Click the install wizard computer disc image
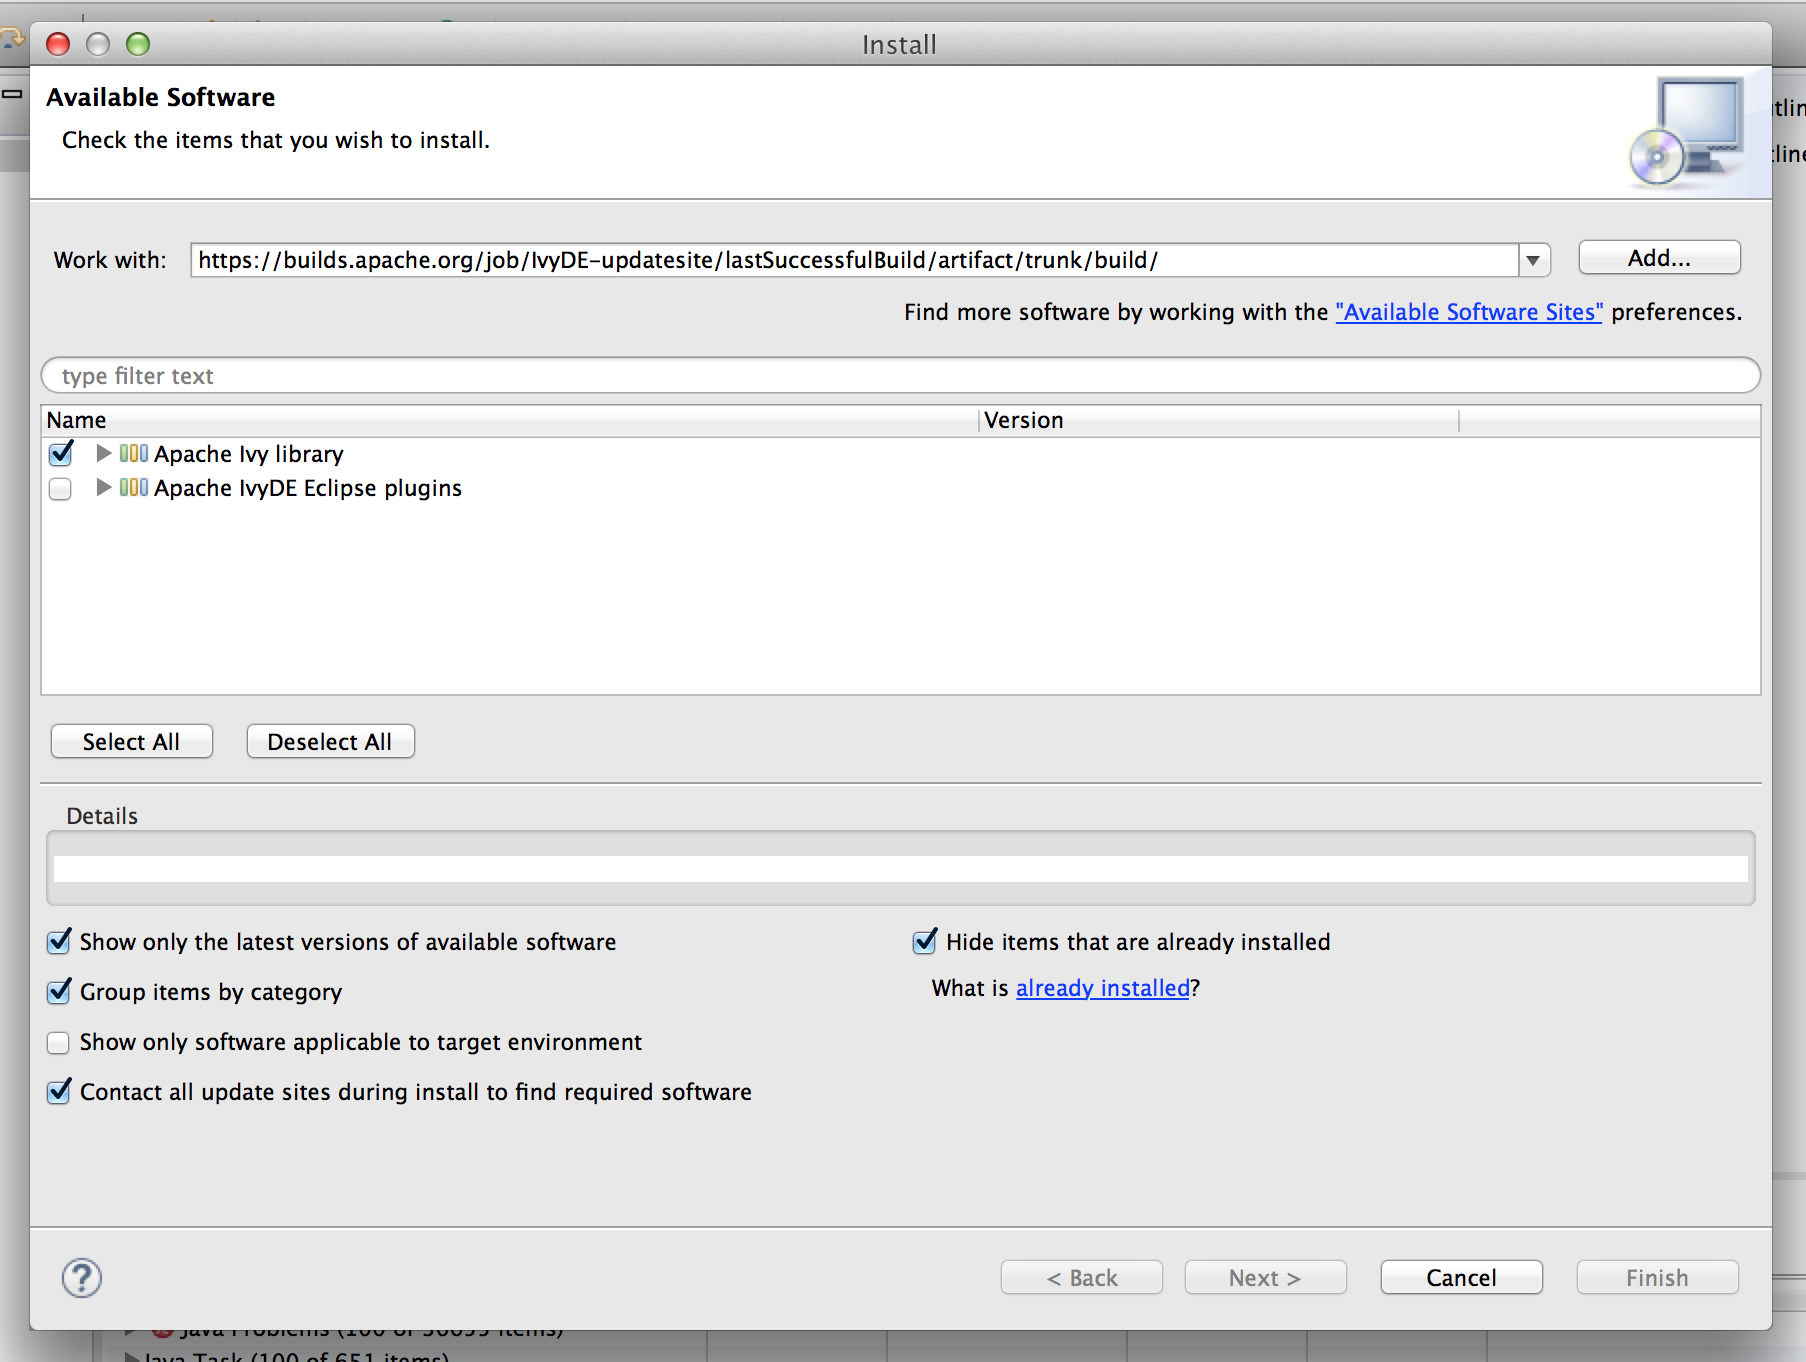This screenshot has width=1806, height=1362. pyautogui.click(x=1687, y=132)
